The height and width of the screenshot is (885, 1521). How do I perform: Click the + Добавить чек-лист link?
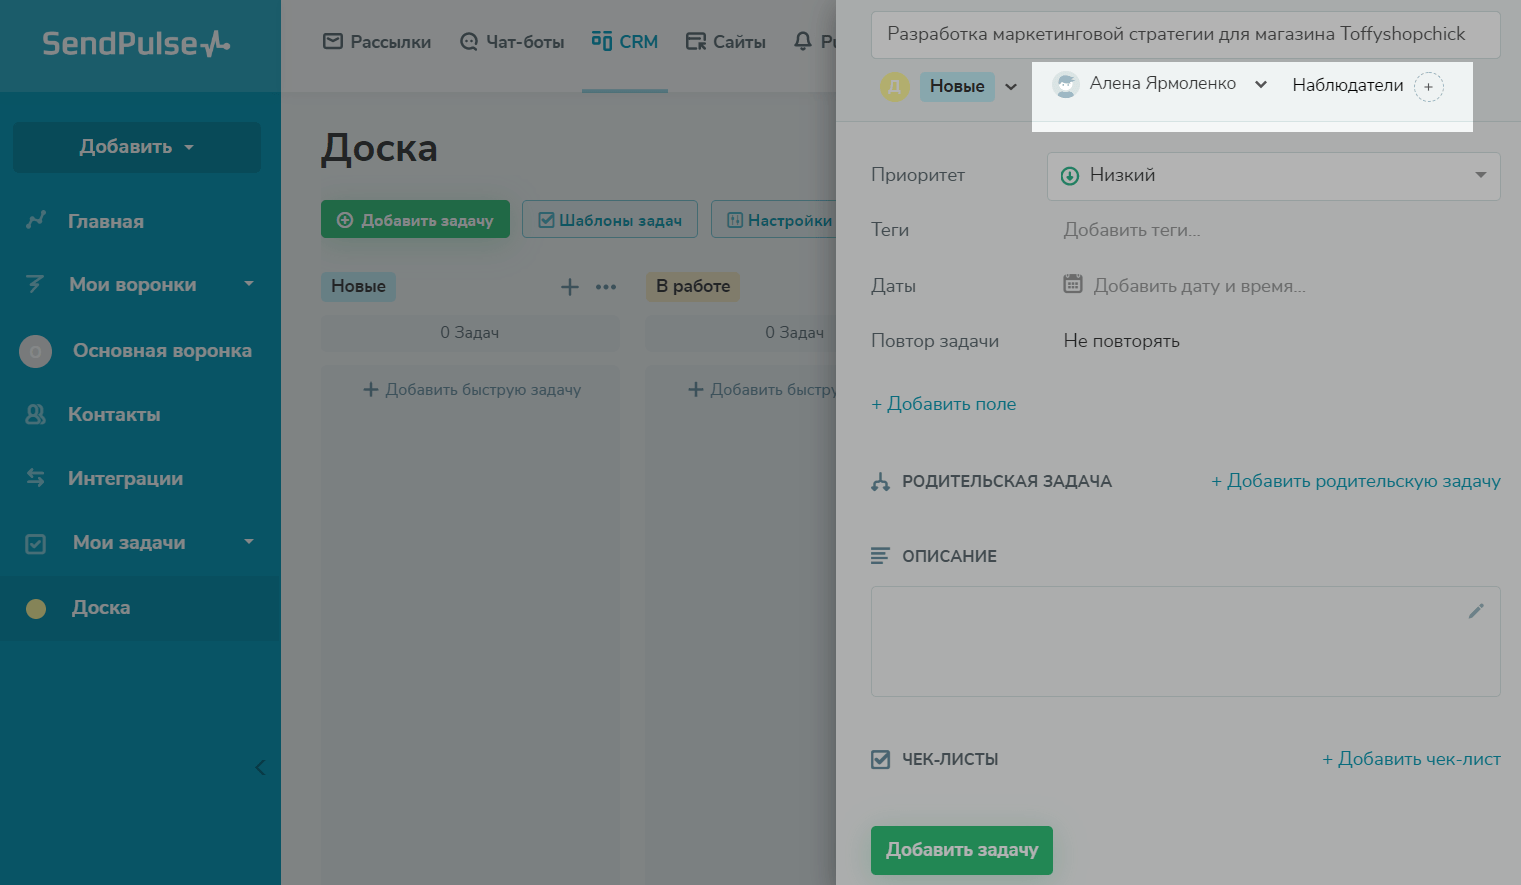1411,759
